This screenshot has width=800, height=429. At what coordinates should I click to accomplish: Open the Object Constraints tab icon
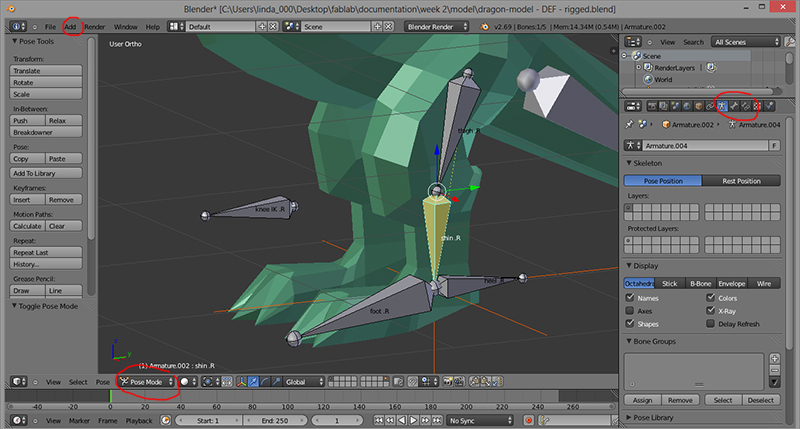(x=710, y=106)
